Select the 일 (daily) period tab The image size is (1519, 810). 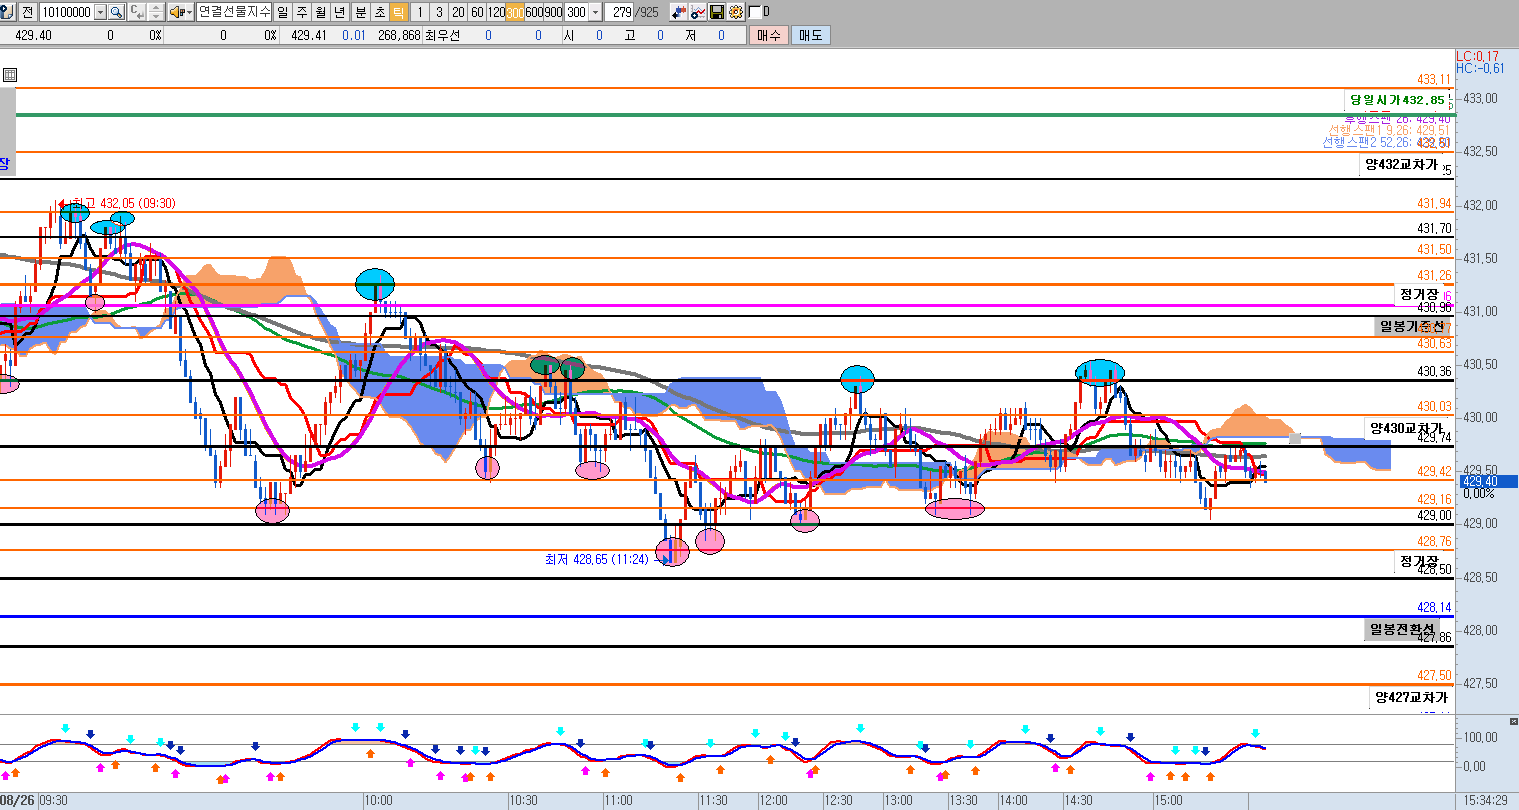pos(282,12)
